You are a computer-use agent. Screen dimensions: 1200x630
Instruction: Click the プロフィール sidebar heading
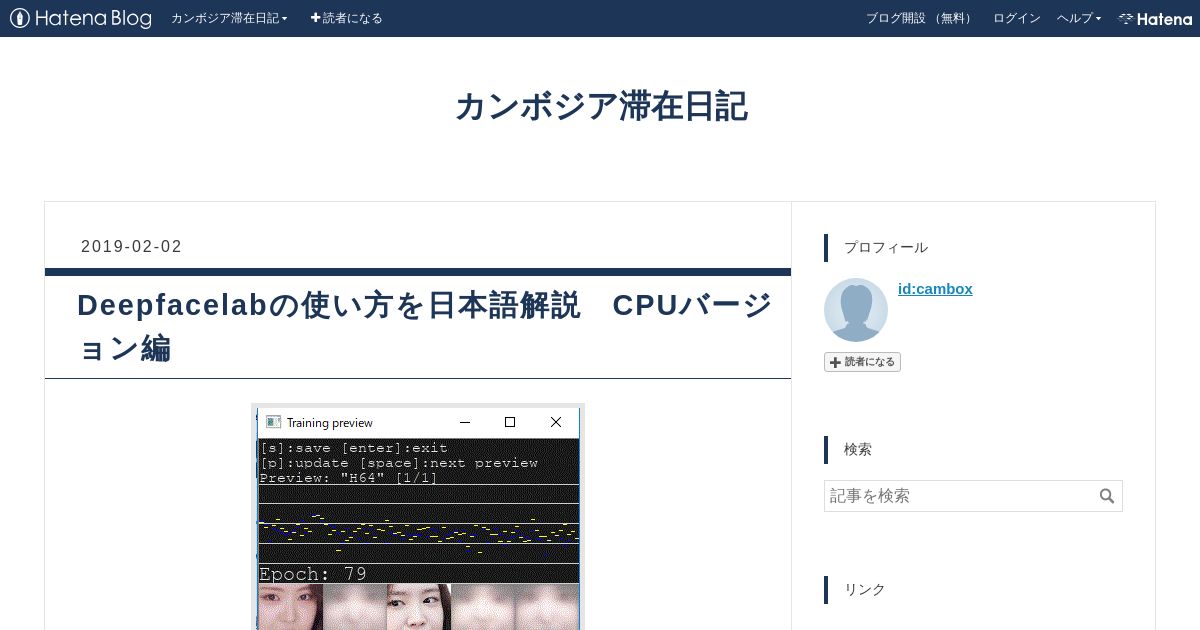886,247
